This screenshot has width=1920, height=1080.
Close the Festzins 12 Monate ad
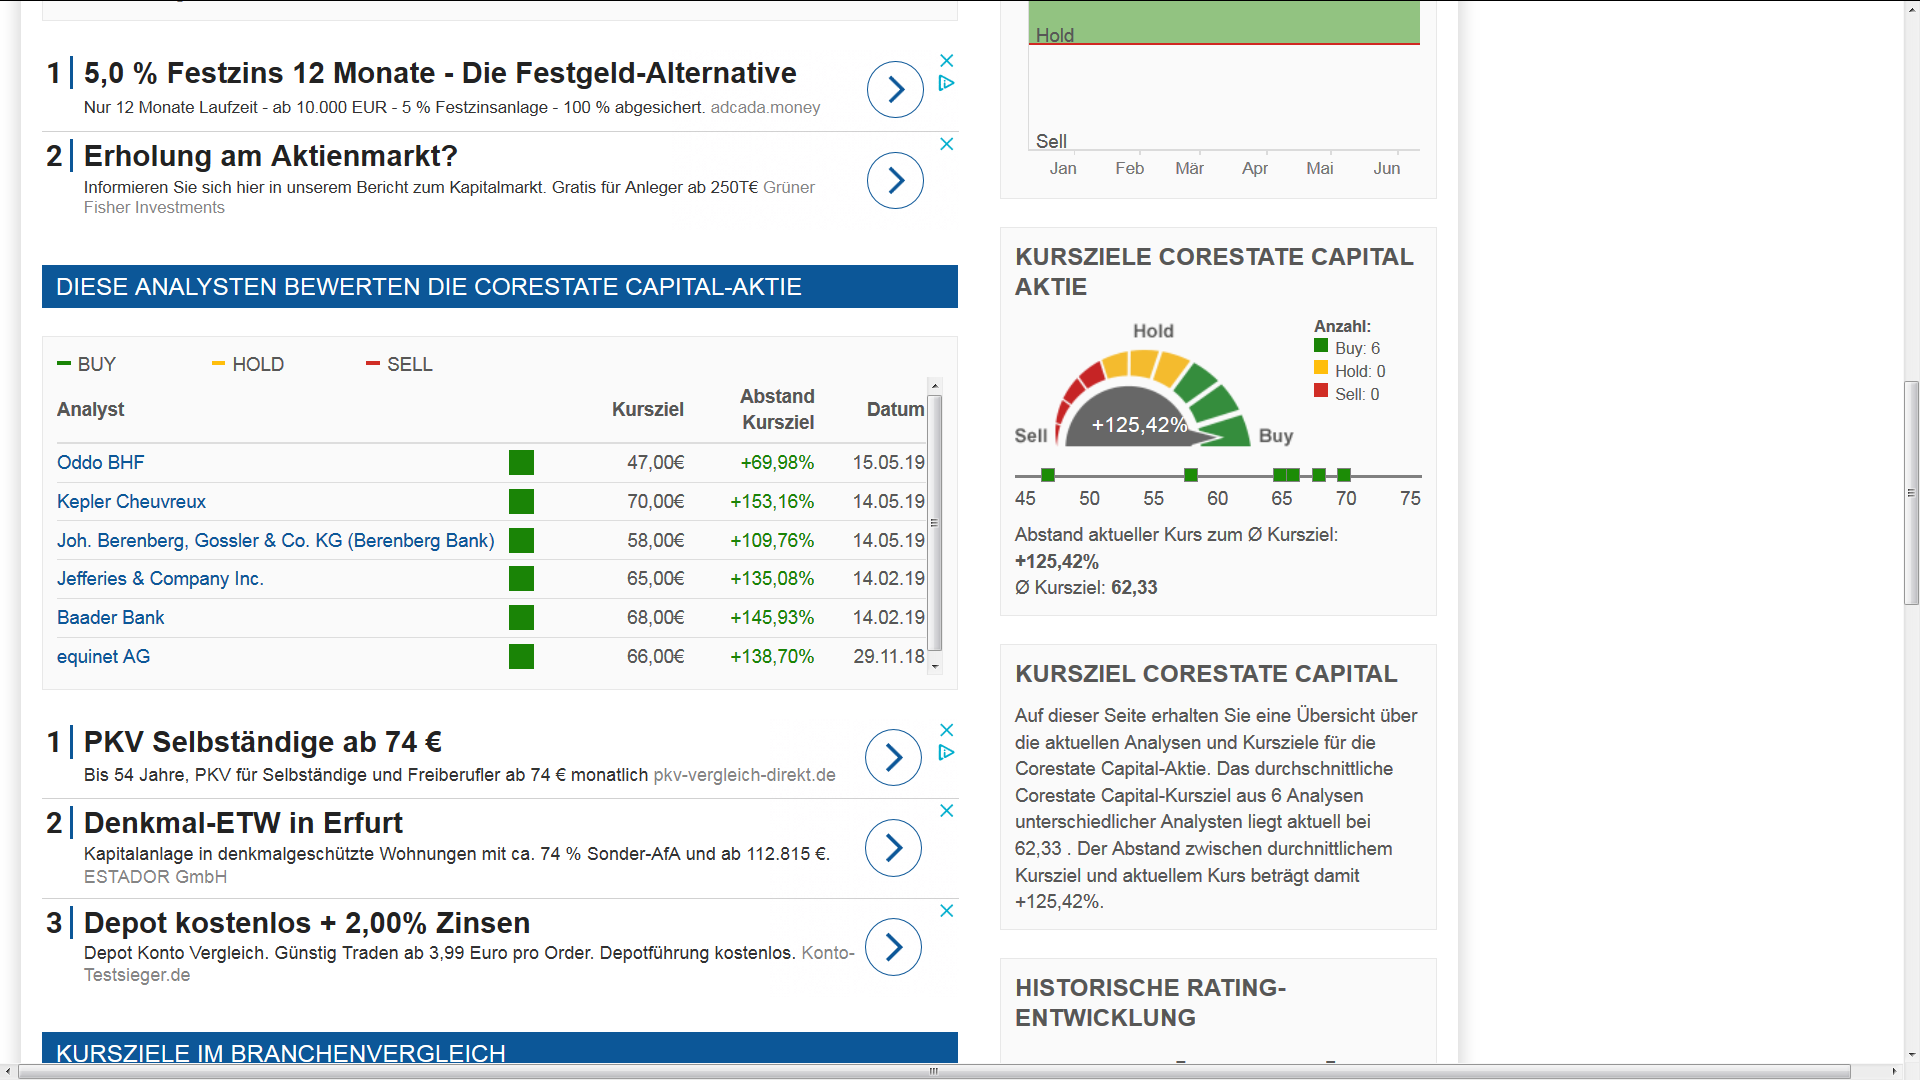point(947,61)
